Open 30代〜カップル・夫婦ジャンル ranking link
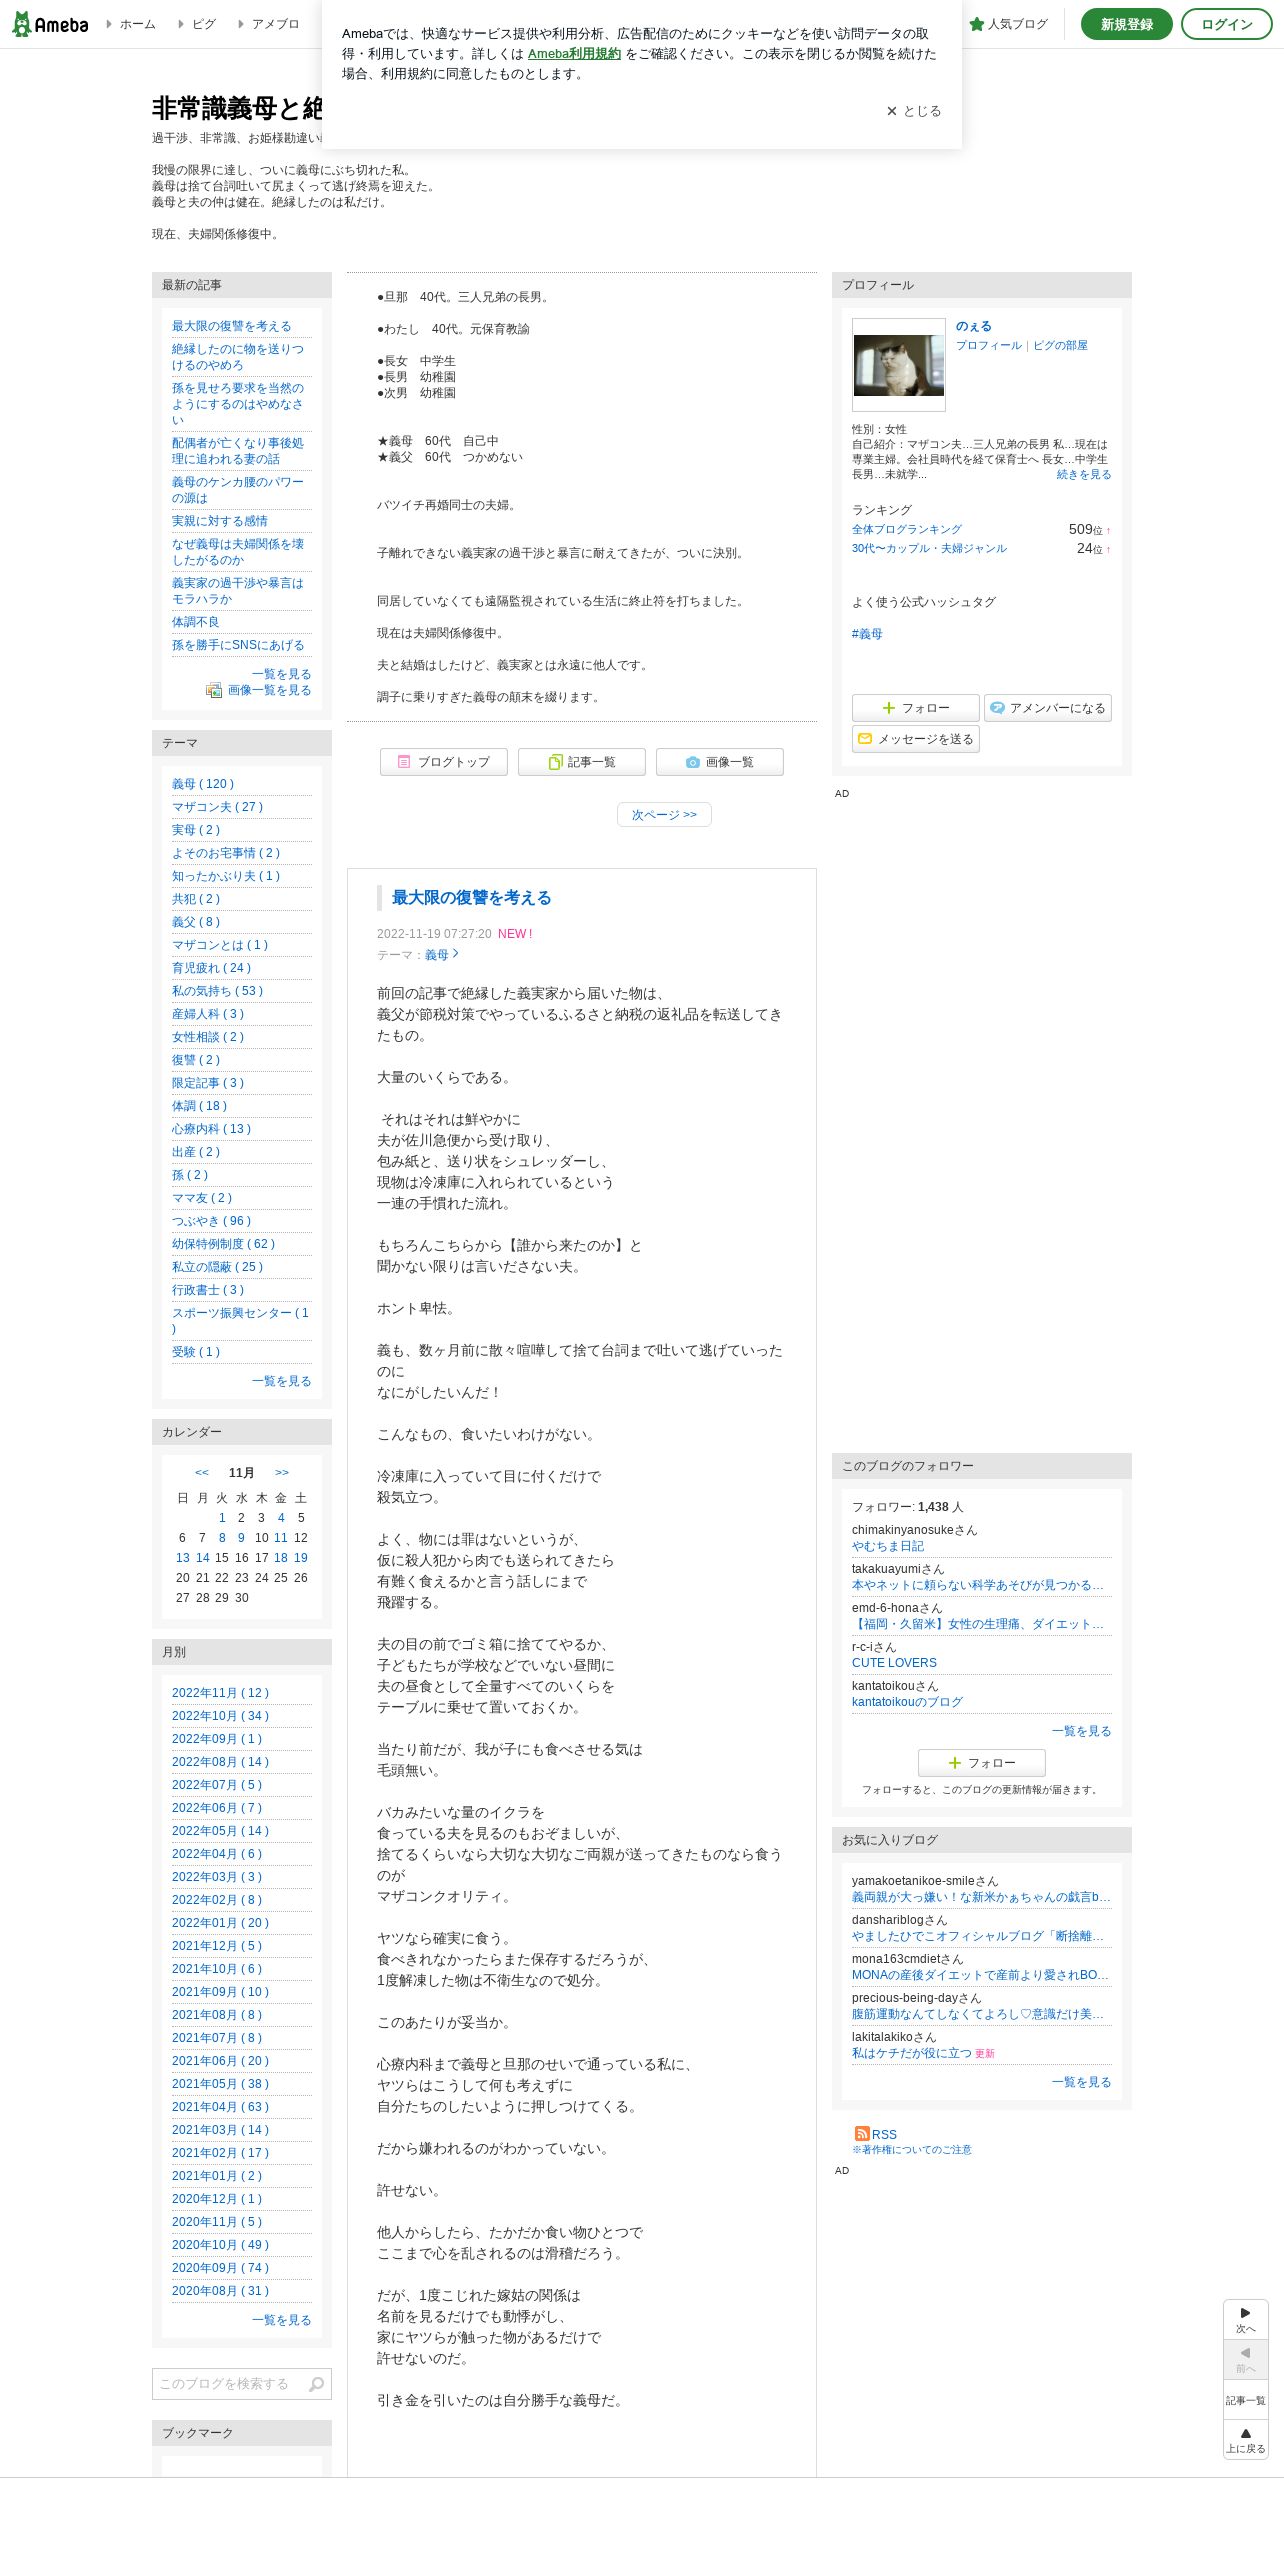The image size is (1284, 2568). (x=929, y=548)
